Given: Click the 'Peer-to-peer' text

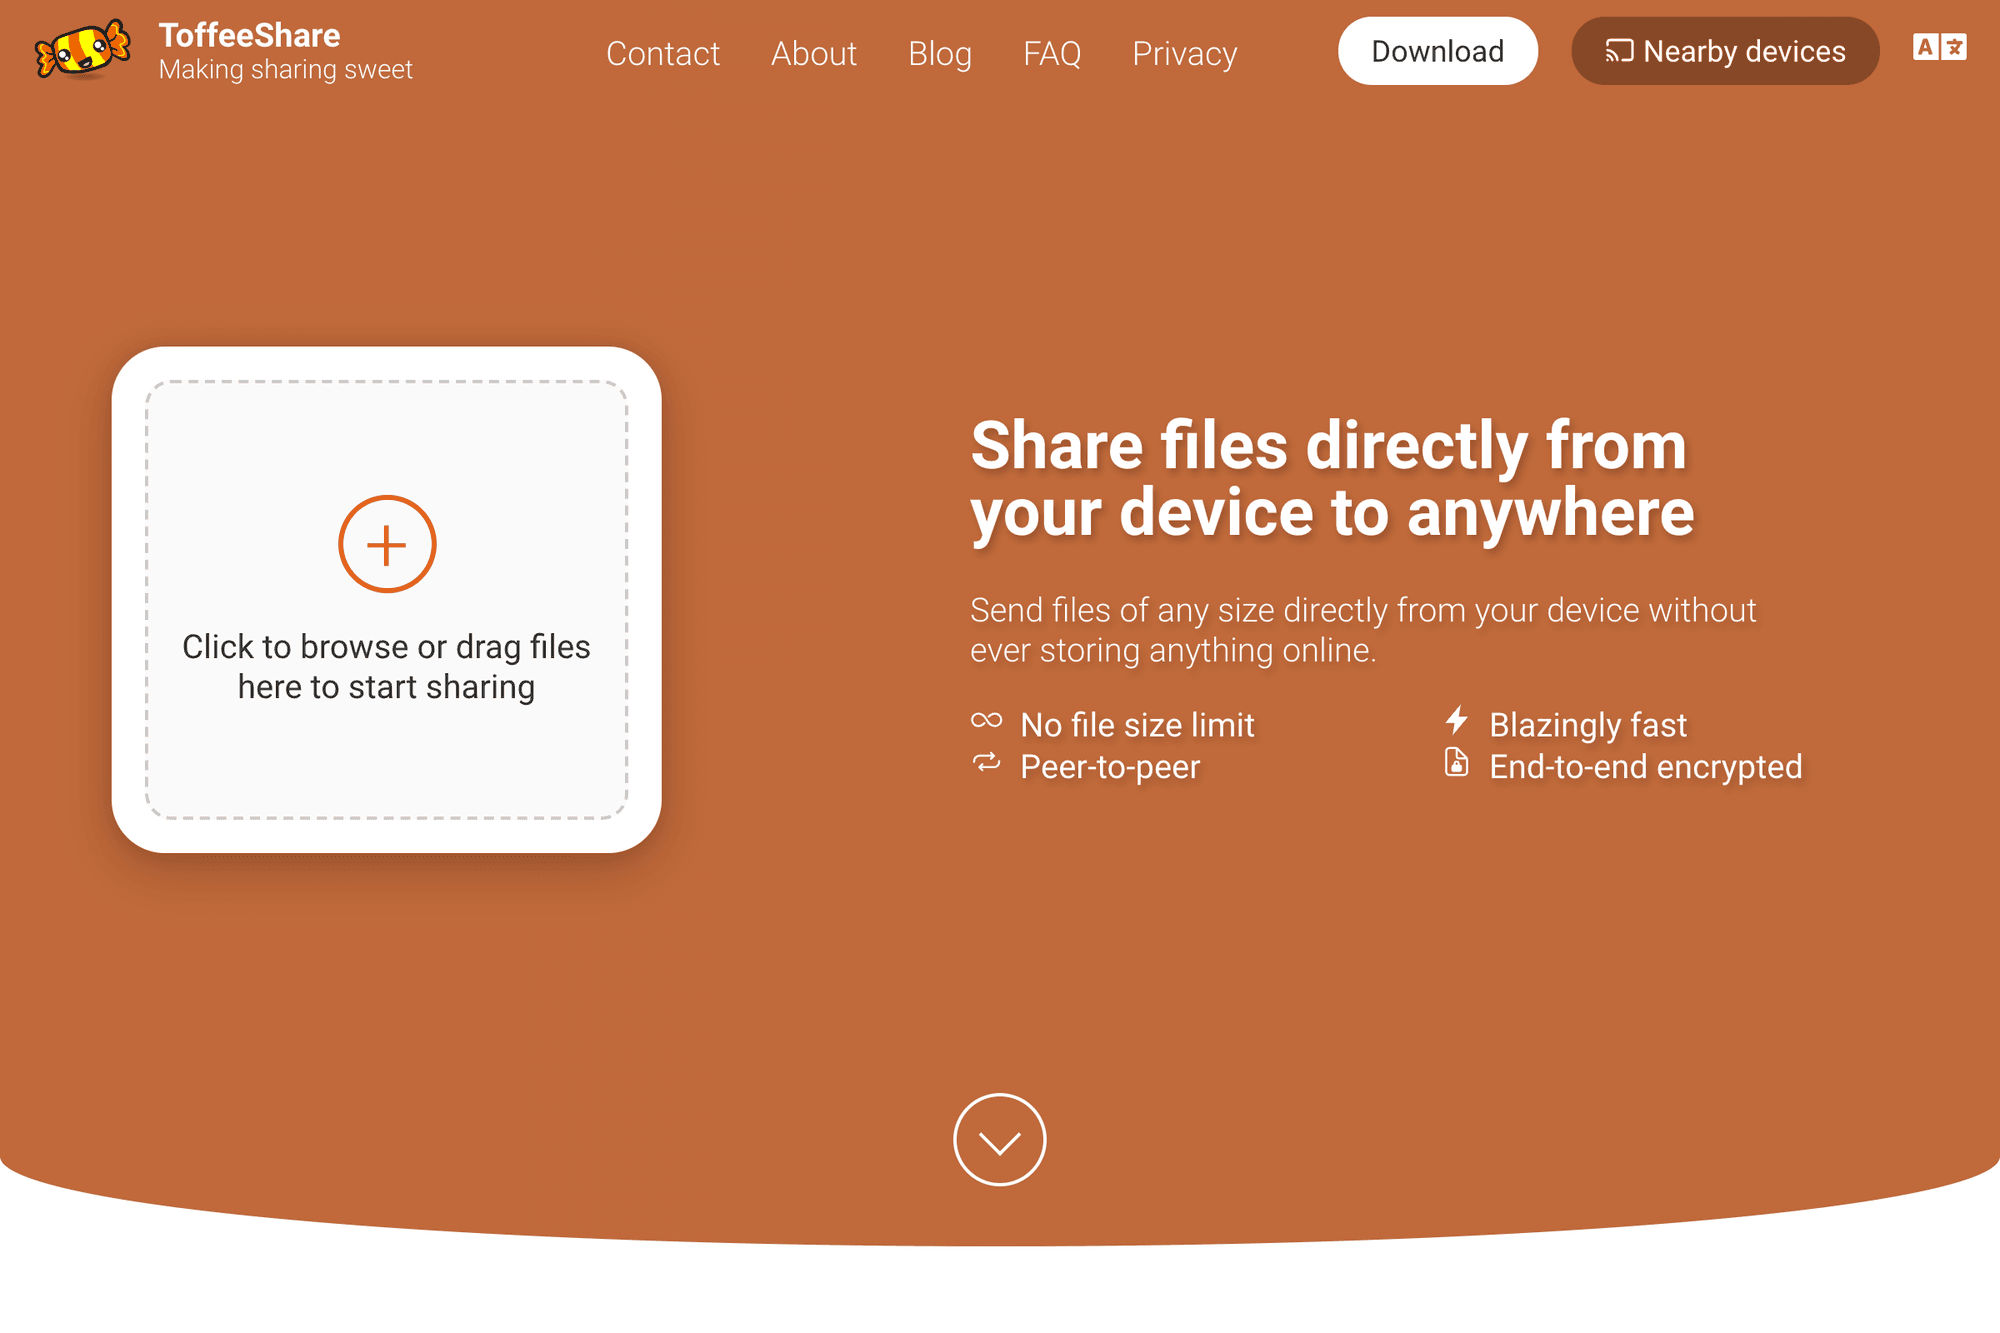Looking at the screenshot, I should click(x=1110, y=767).
